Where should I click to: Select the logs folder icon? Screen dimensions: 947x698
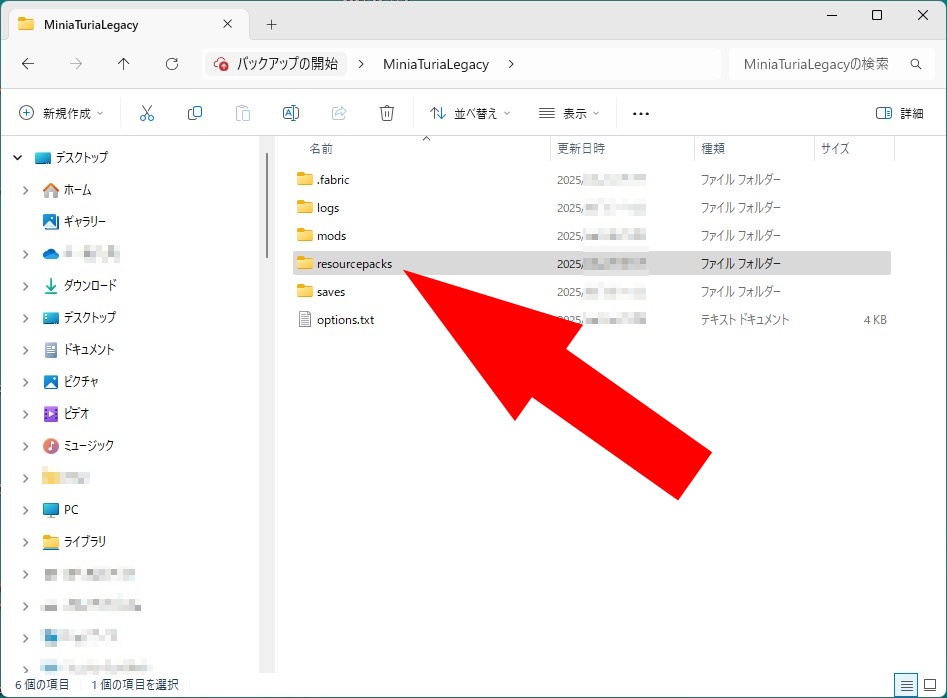tap(305, 207)
